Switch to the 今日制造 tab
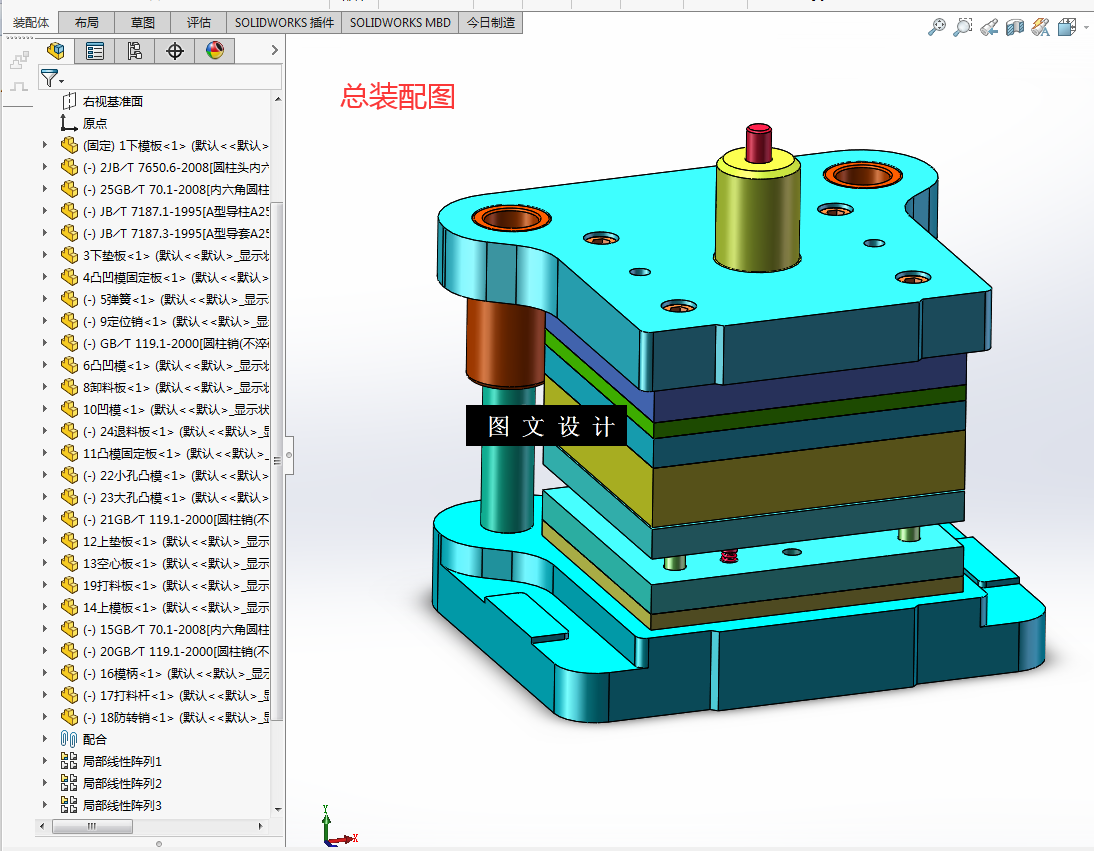Viewport: 1094px width, 851px height. coord(490,22)
